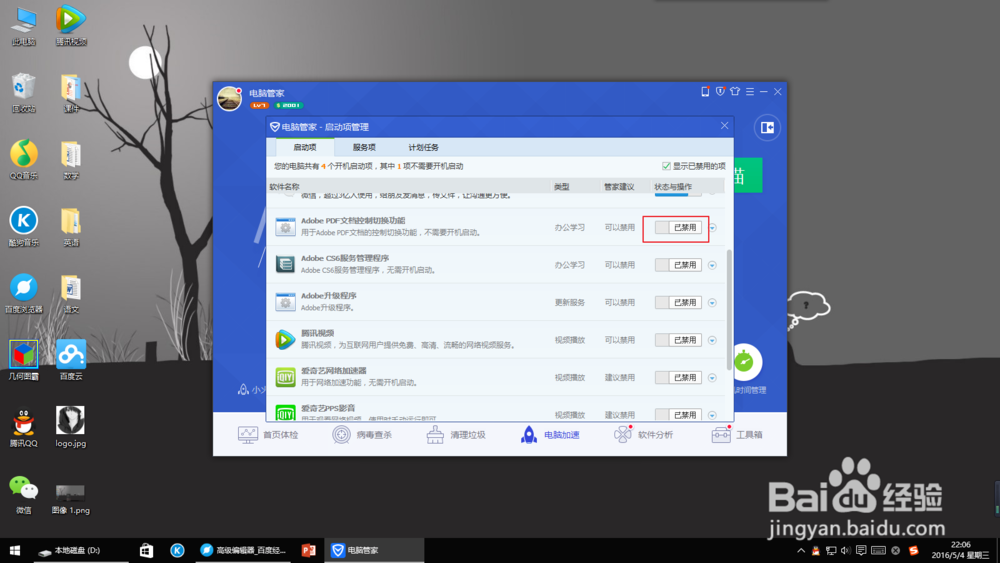Click the startup list vertical scrollbar
The height and width of the screenshot is (563, 1000).
[729, 310]
